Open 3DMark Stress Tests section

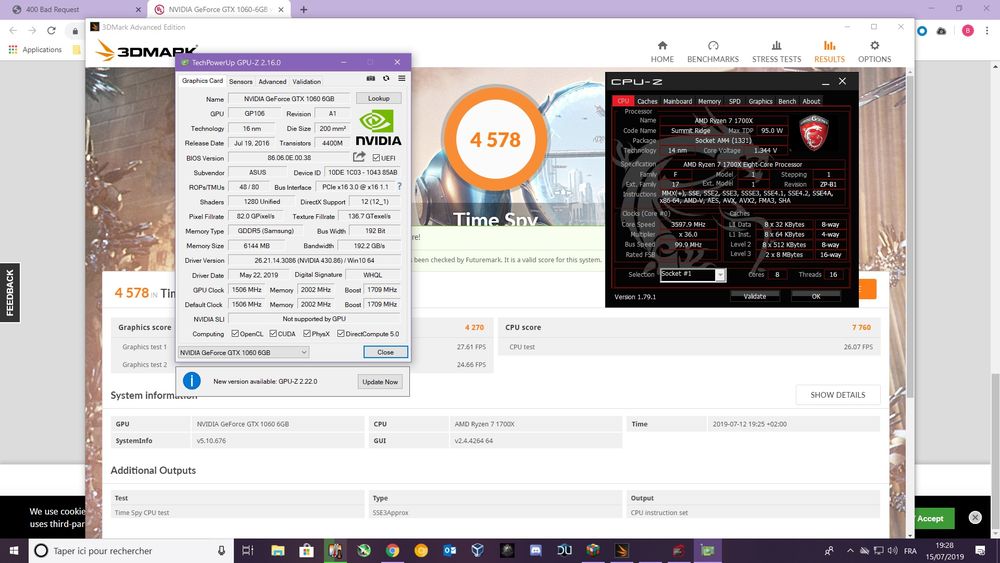(776, 52)
